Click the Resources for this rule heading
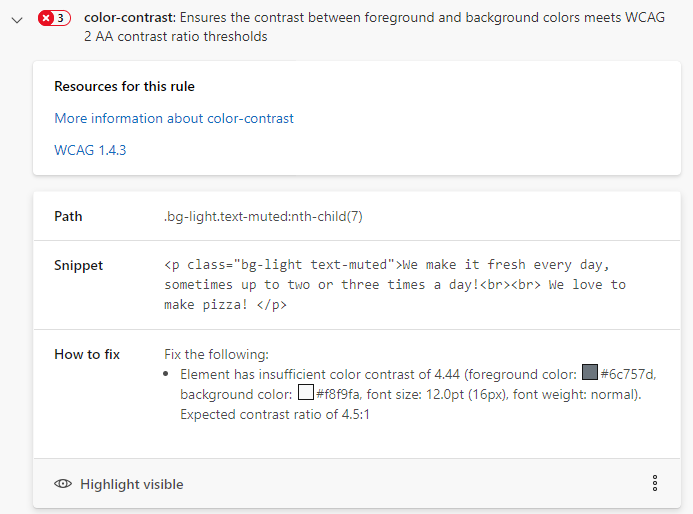 click(124, 86)
